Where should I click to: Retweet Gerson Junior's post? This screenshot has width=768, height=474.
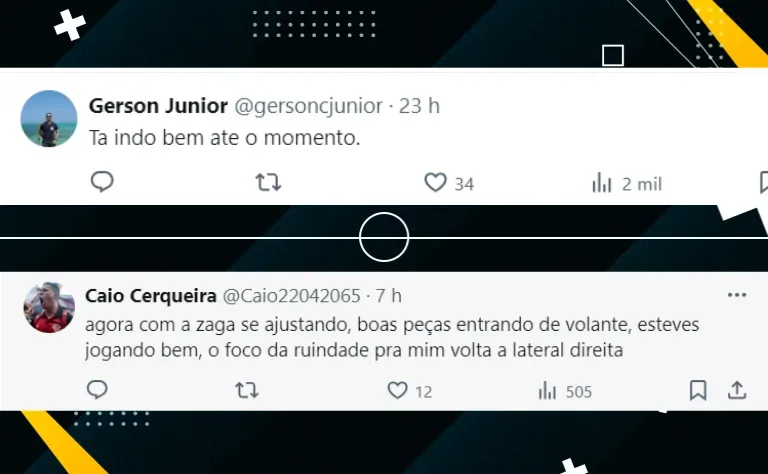coord(268,183)
